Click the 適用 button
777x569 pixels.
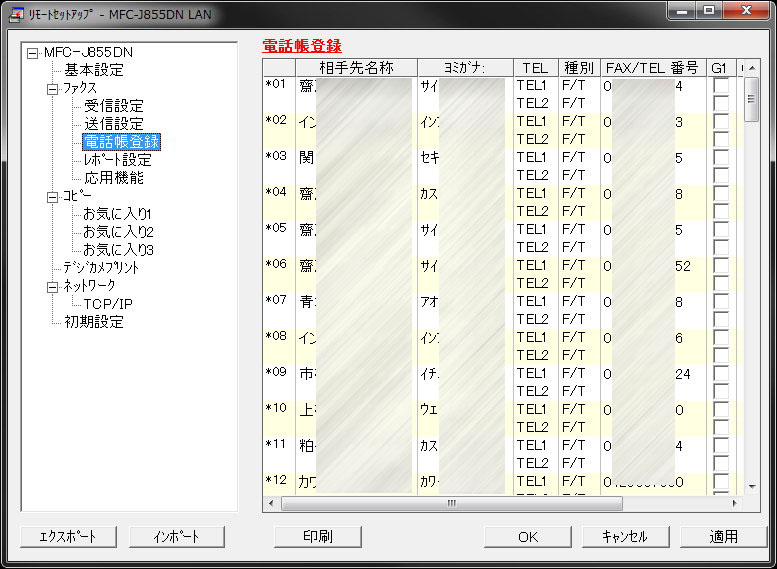pos(723,537)
